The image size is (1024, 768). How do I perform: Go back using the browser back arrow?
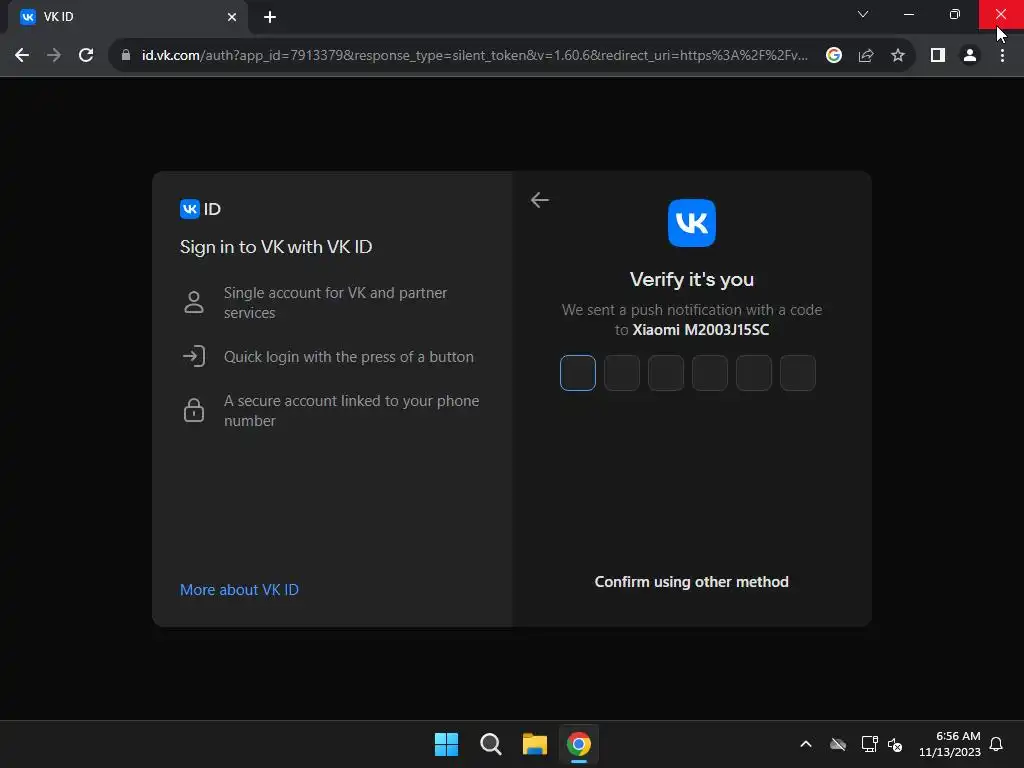point(22,56)
